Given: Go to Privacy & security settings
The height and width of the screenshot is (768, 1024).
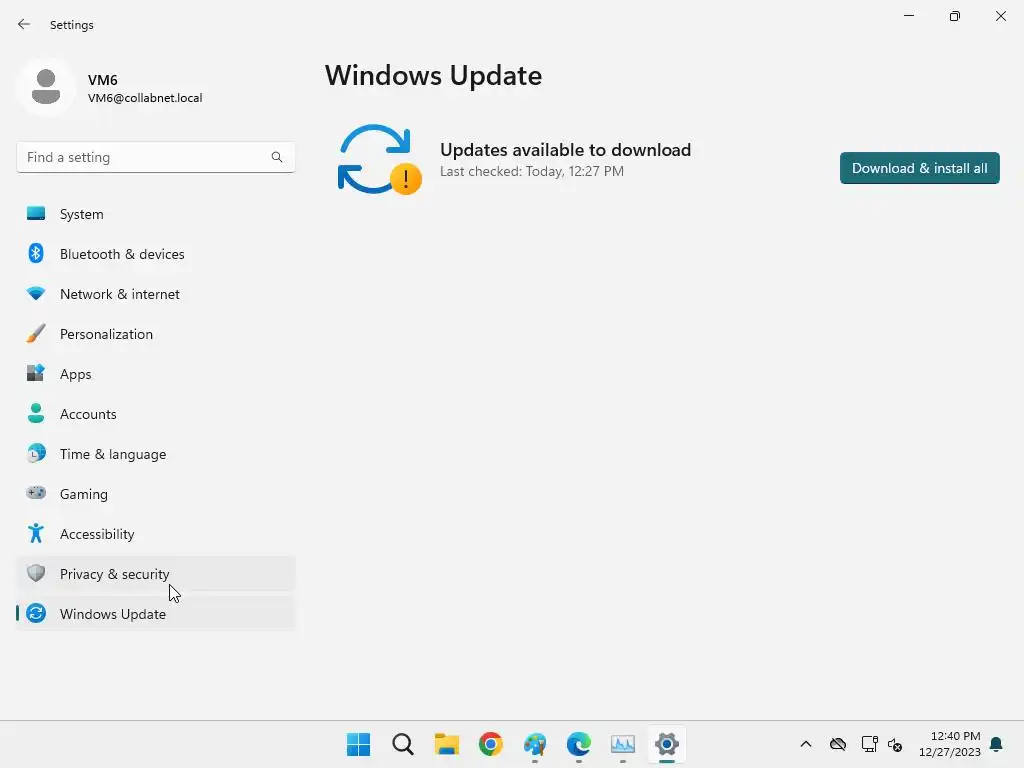Looking at the screenshot, I should tap(155, 574).
